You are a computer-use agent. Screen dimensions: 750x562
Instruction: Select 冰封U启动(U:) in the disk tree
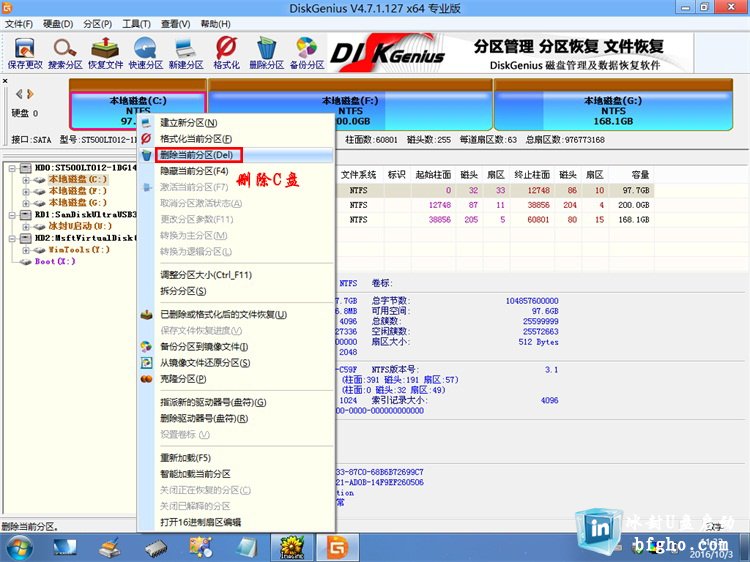click(x=79, y=226)
